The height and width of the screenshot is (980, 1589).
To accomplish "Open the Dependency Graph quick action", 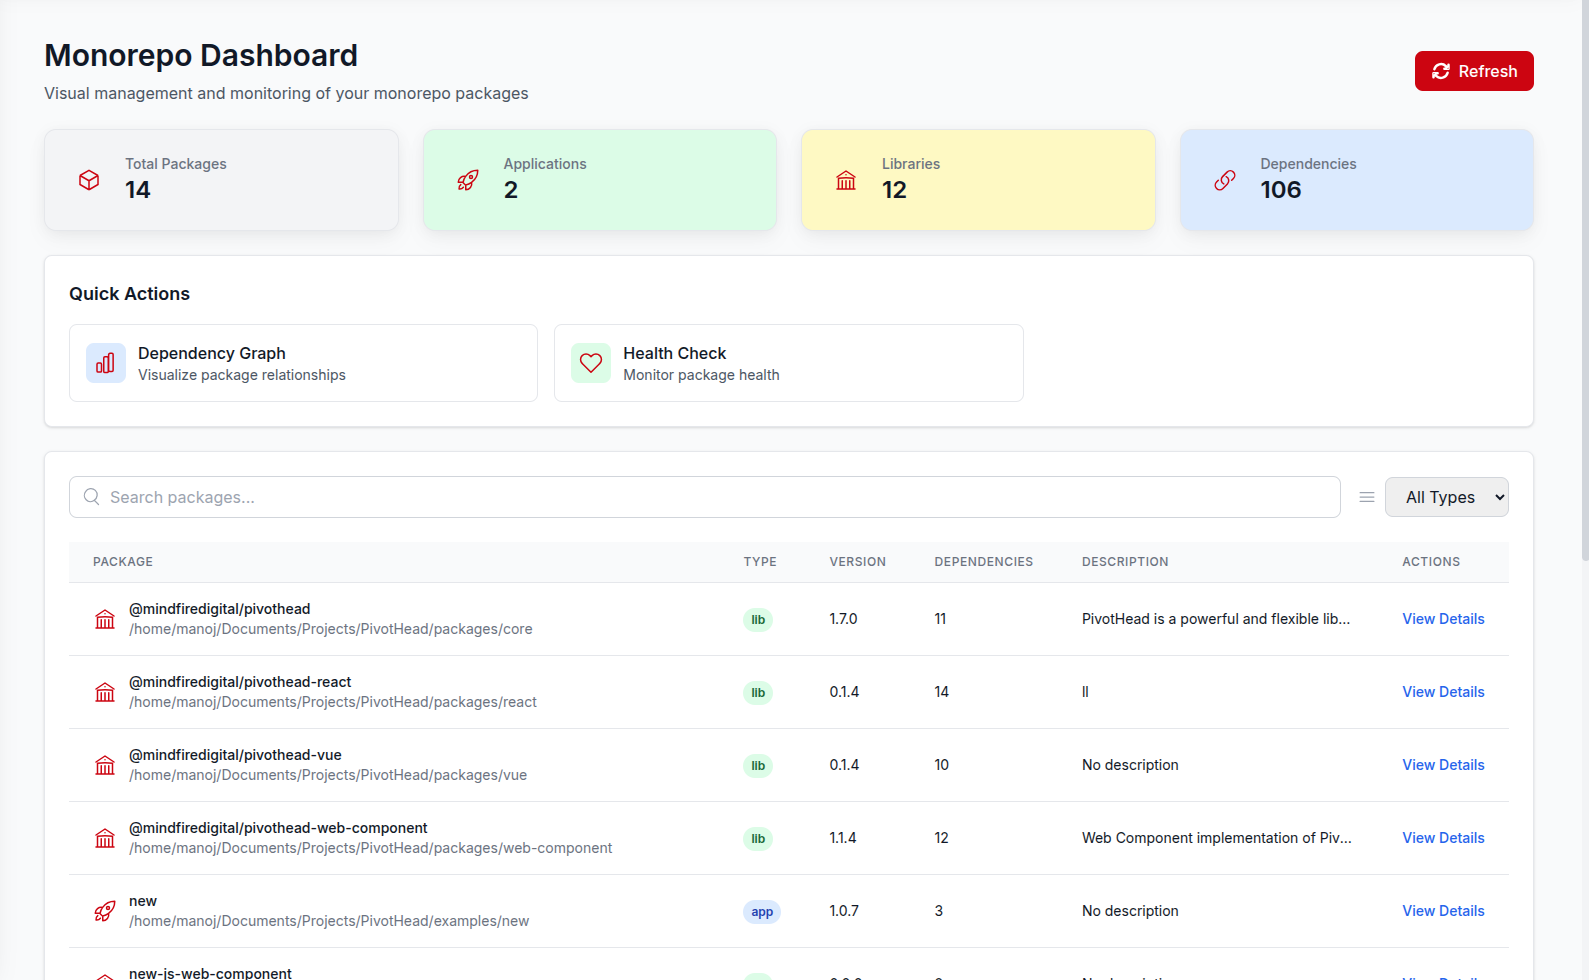I will pos(303,363).
